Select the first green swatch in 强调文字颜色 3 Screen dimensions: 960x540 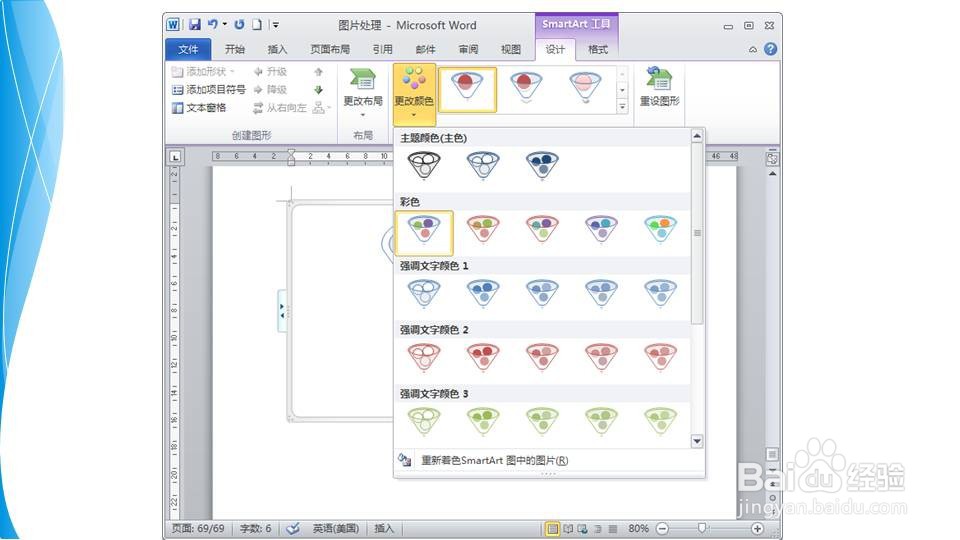point(424,422)
